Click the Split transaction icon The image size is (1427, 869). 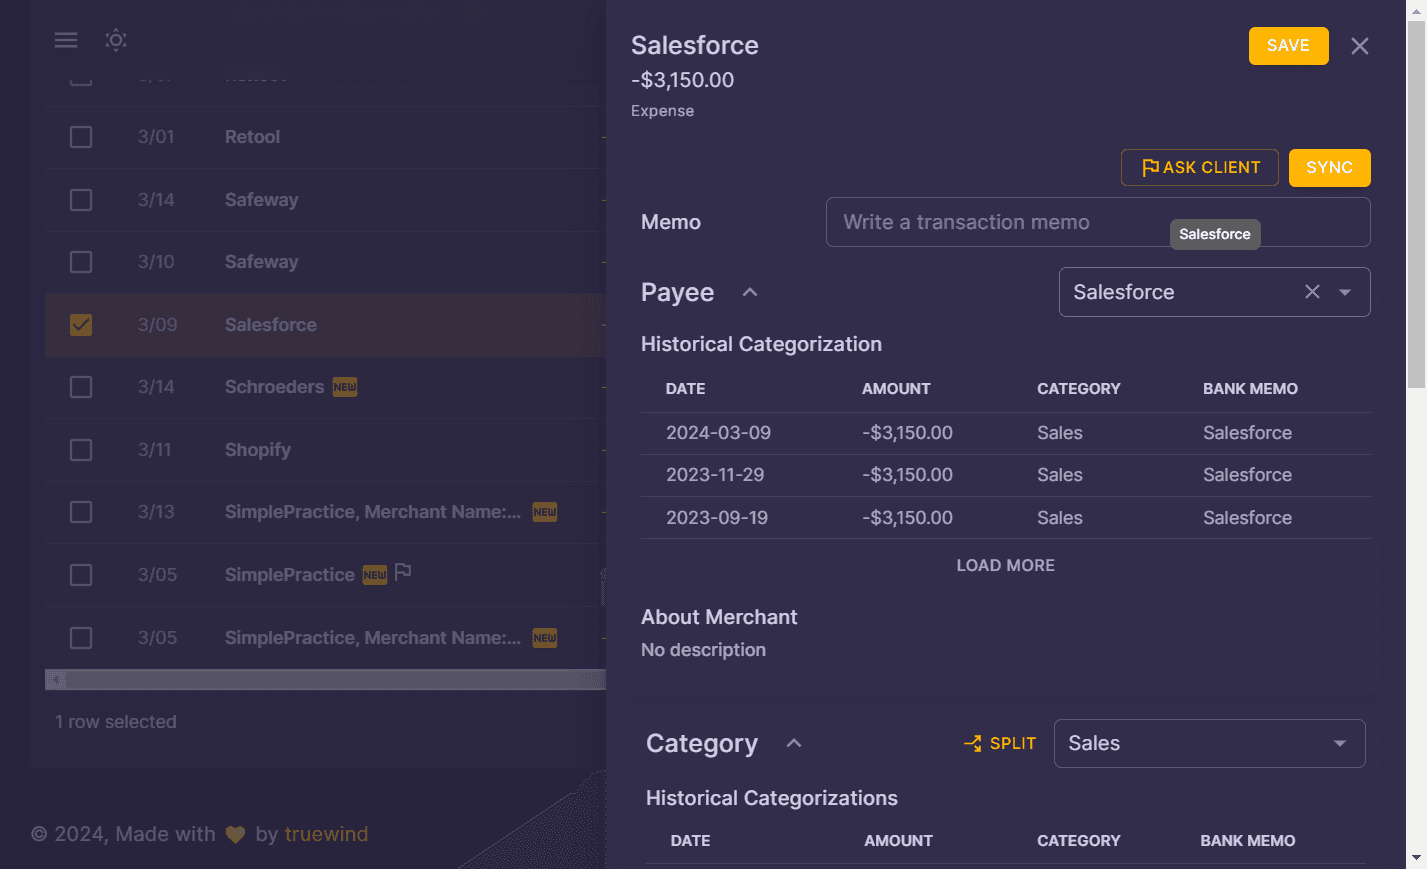pyautogui.click(x=972, y=743)
